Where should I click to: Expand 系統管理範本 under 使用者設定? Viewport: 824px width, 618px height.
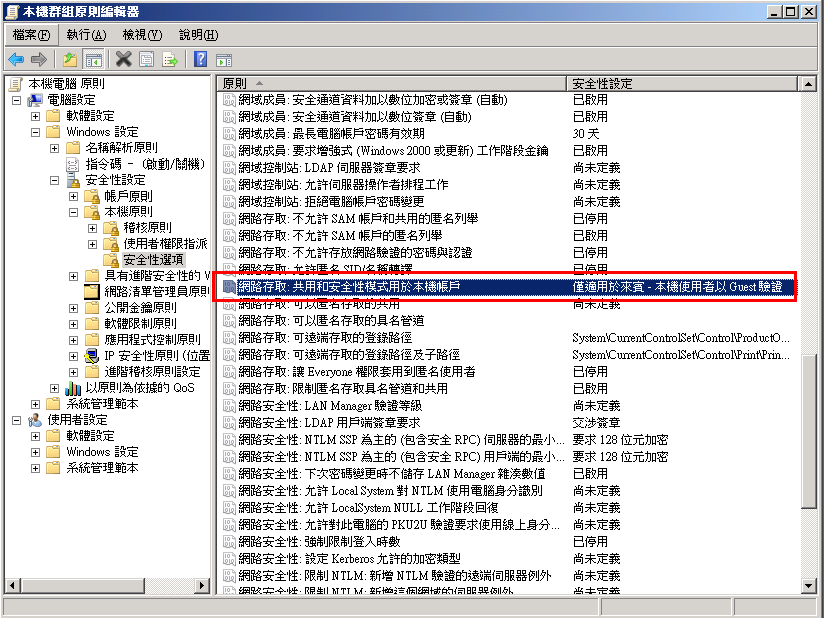point(35,468)
